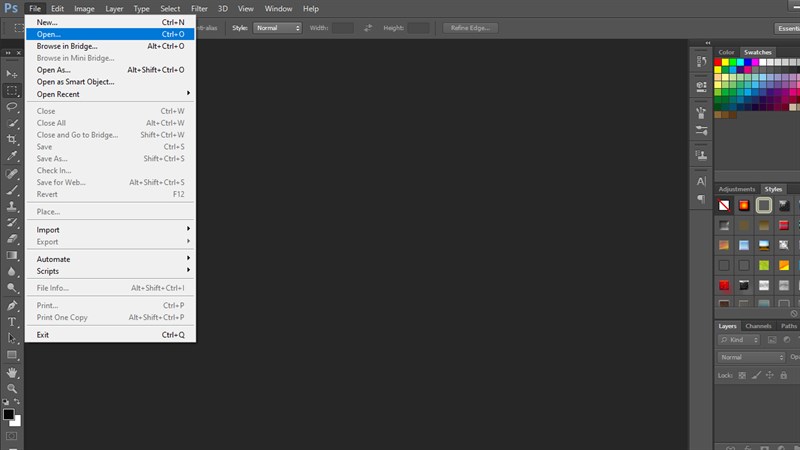The image size is (800, 450).
Task: Click the Width input field
Action: tap(342, 28)
